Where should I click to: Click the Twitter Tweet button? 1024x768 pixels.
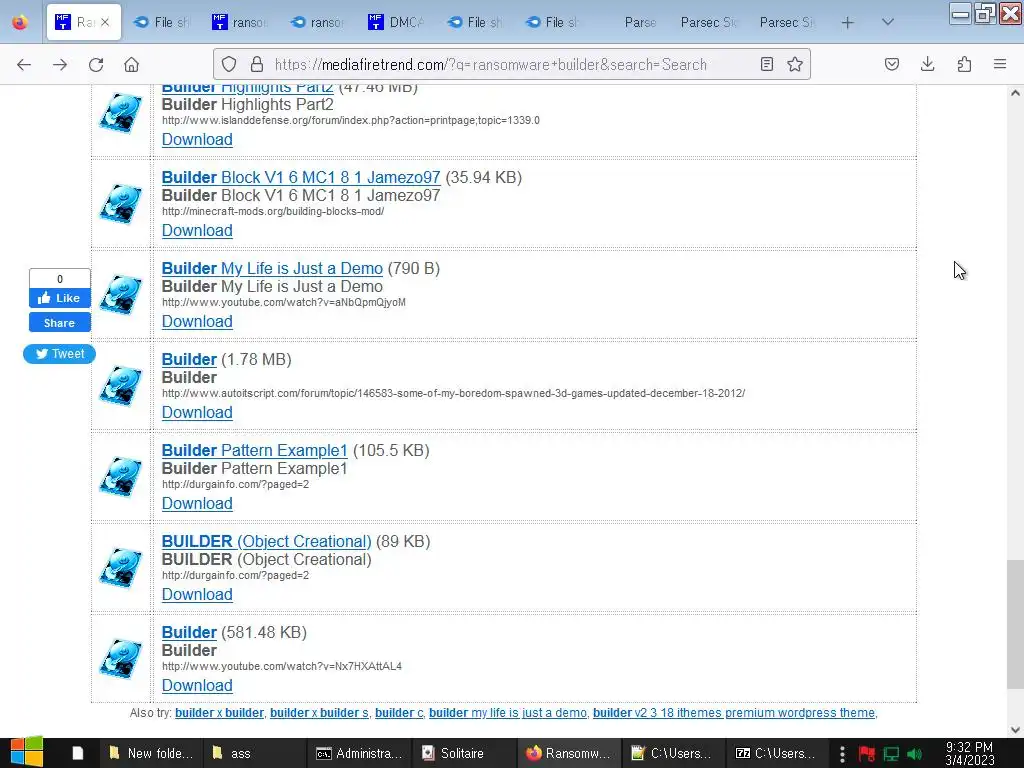coord(59,354)
